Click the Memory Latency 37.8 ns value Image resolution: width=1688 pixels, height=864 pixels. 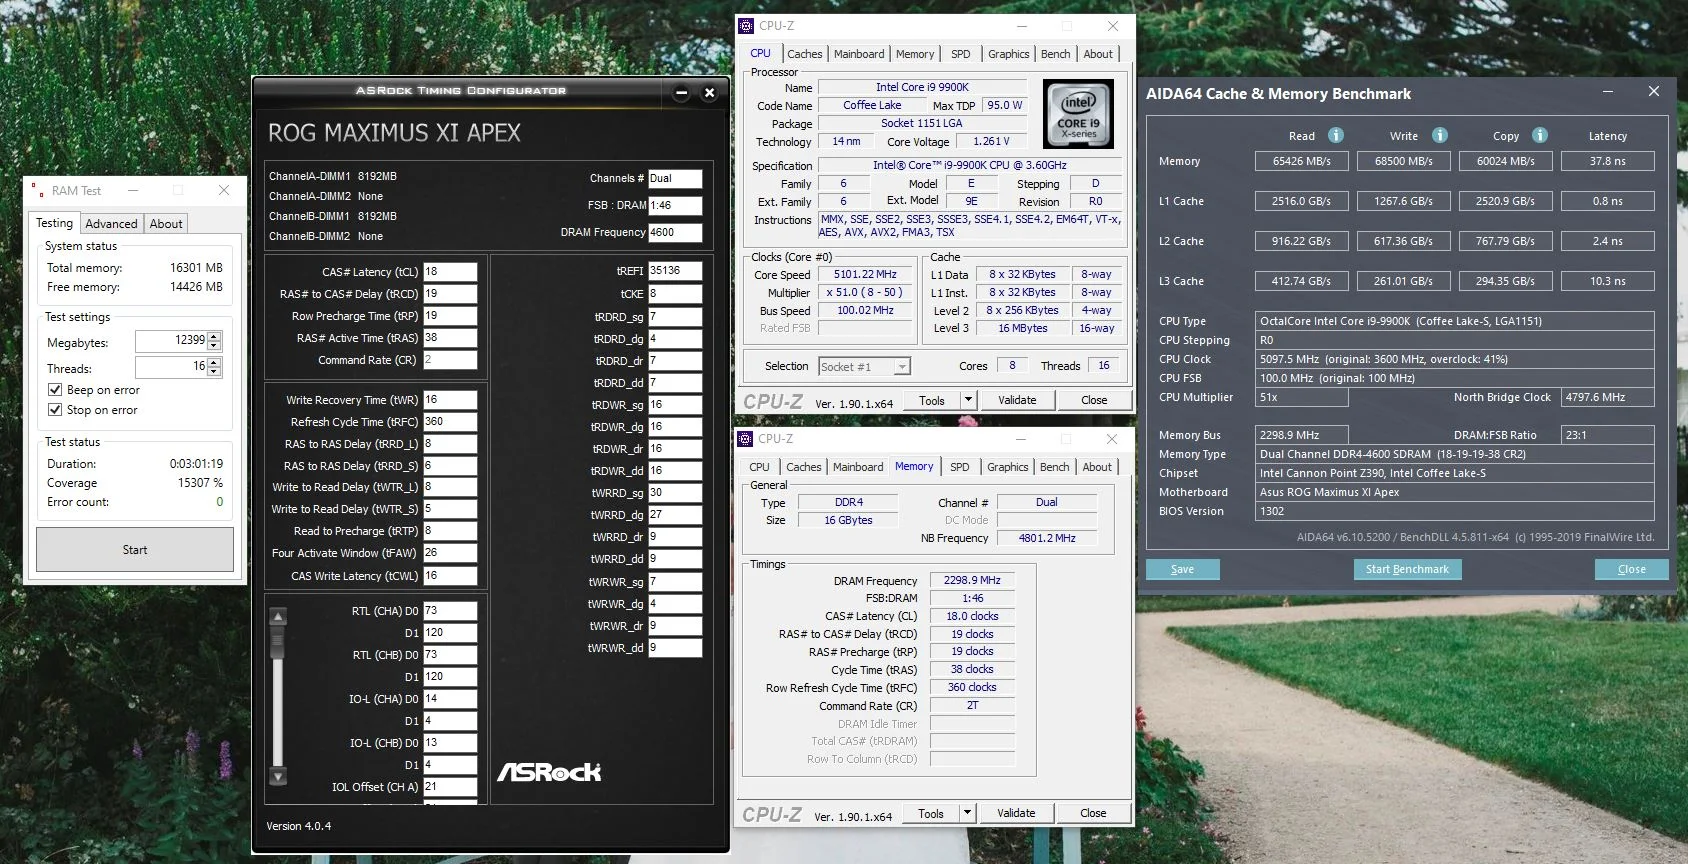1607,161
